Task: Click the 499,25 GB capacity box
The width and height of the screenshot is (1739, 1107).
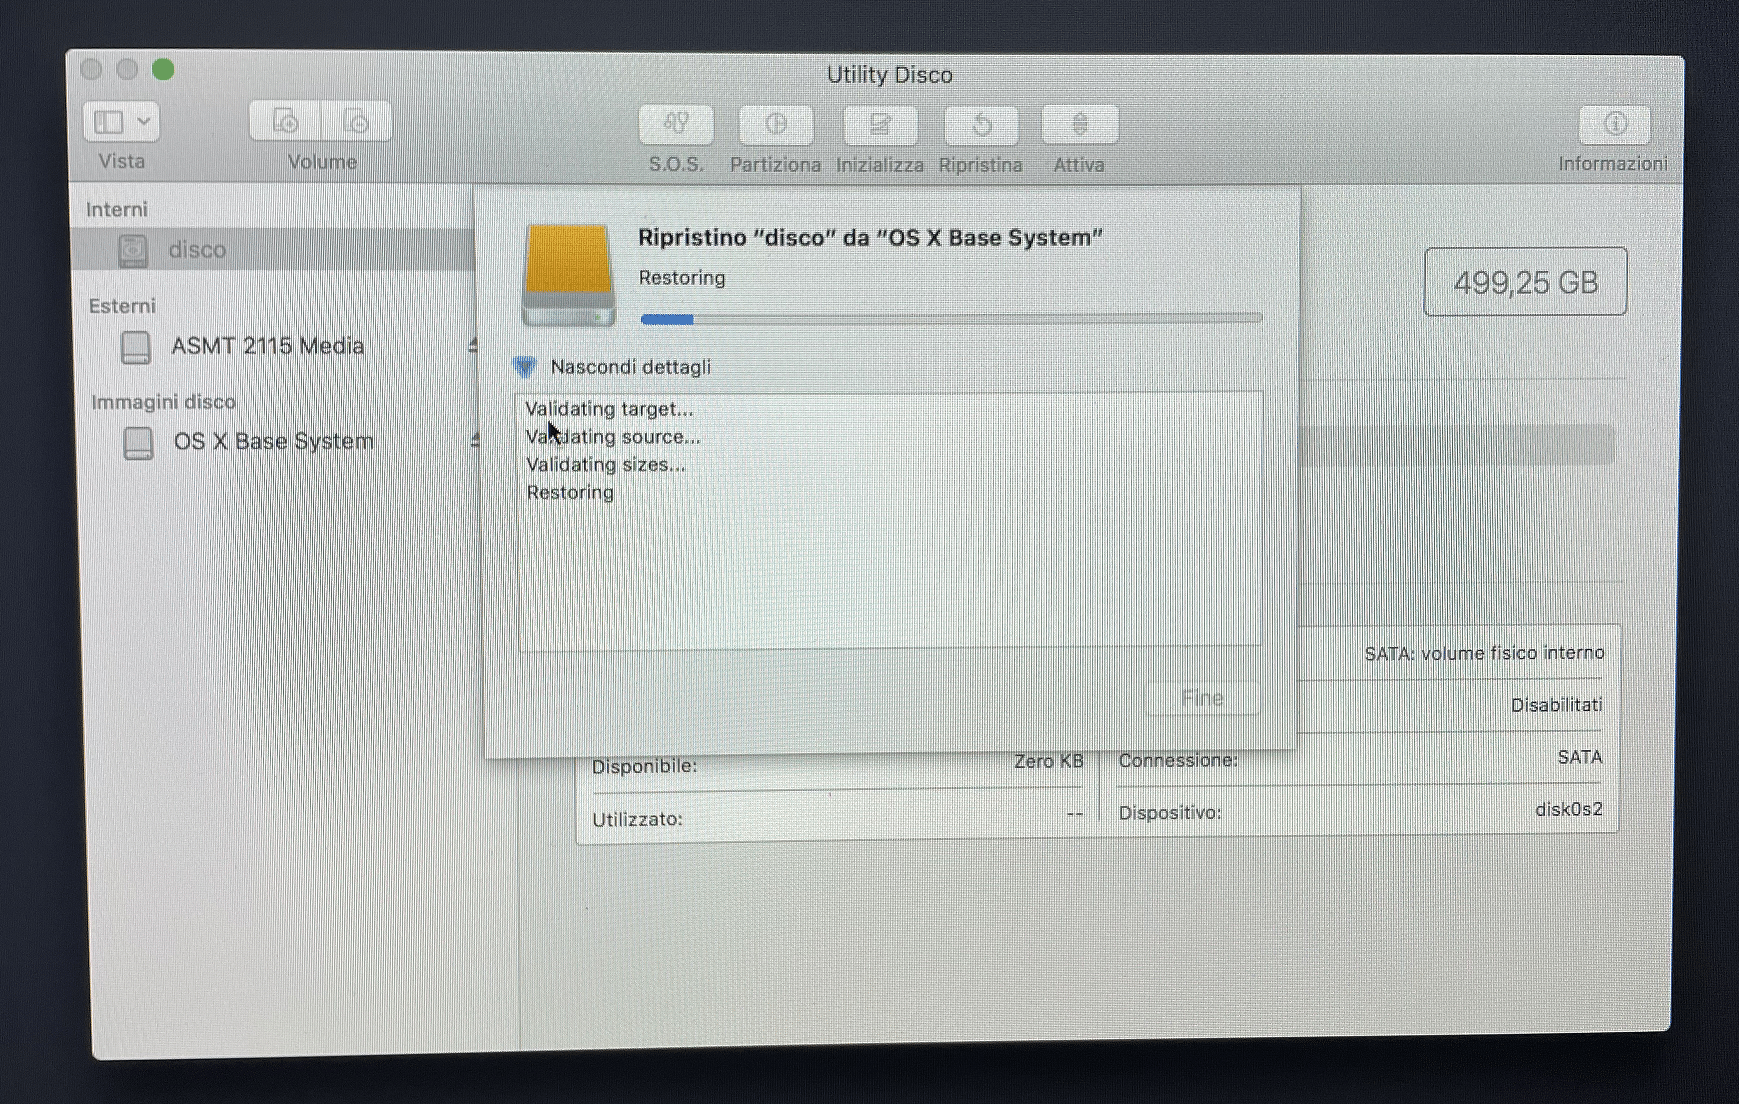Action: [x=1525, y=282]
